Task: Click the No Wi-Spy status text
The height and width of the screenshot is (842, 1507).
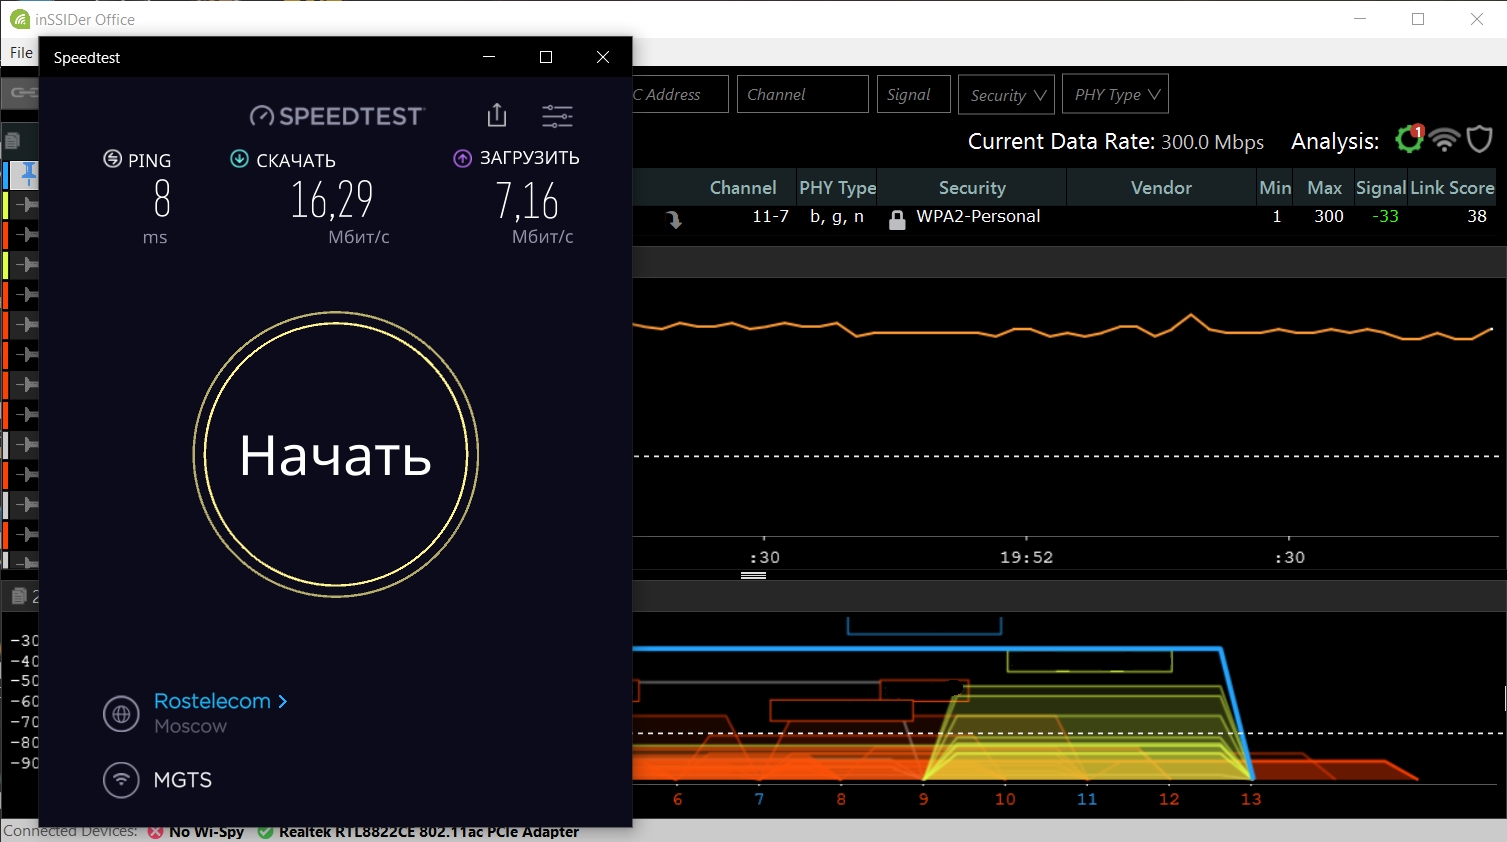Action: (x=206, y=832)
